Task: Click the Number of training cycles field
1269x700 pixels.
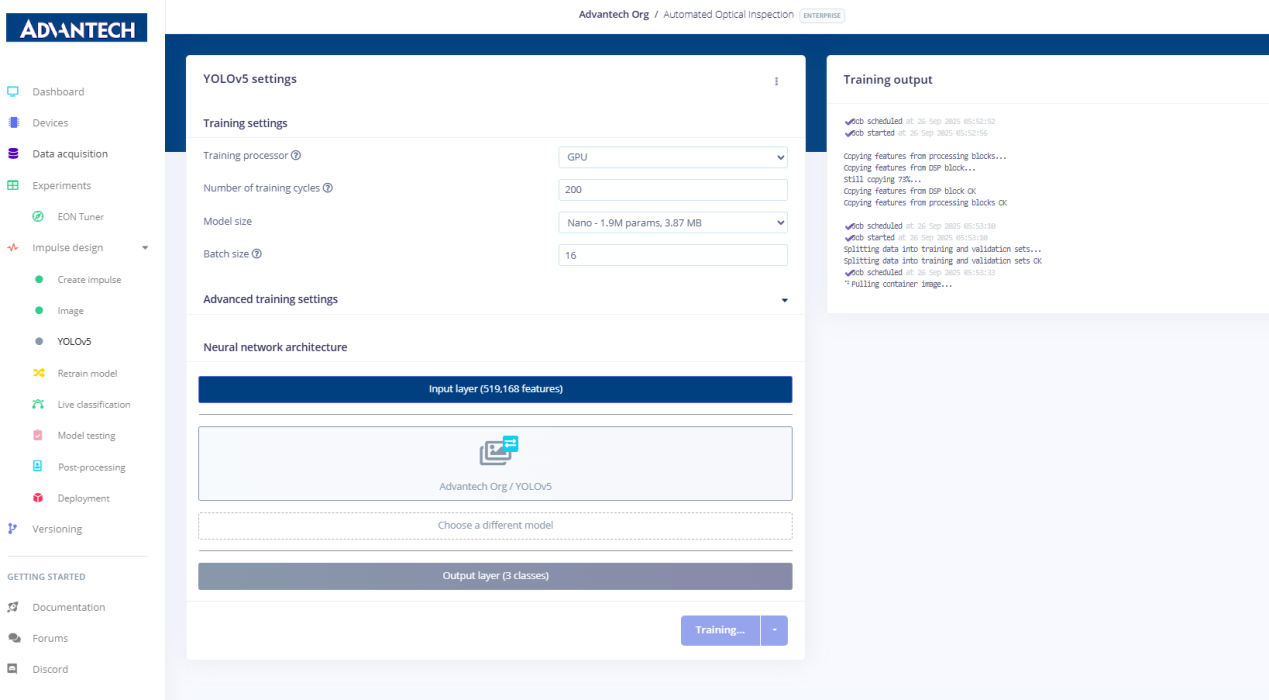Action: tap(673, 189)
